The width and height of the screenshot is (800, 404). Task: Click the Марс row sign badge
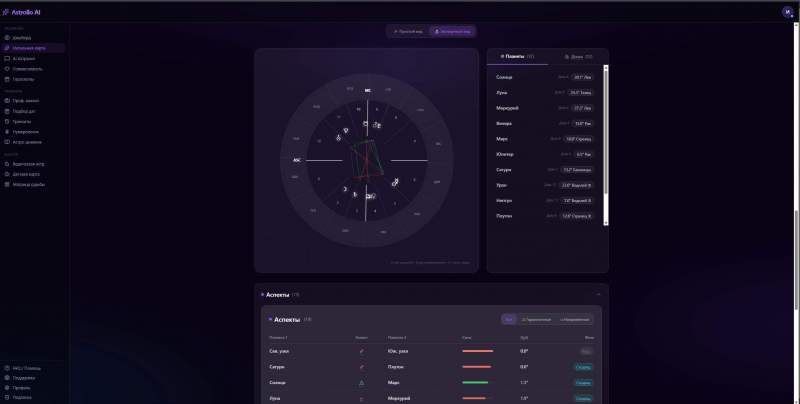click(578, 139)
